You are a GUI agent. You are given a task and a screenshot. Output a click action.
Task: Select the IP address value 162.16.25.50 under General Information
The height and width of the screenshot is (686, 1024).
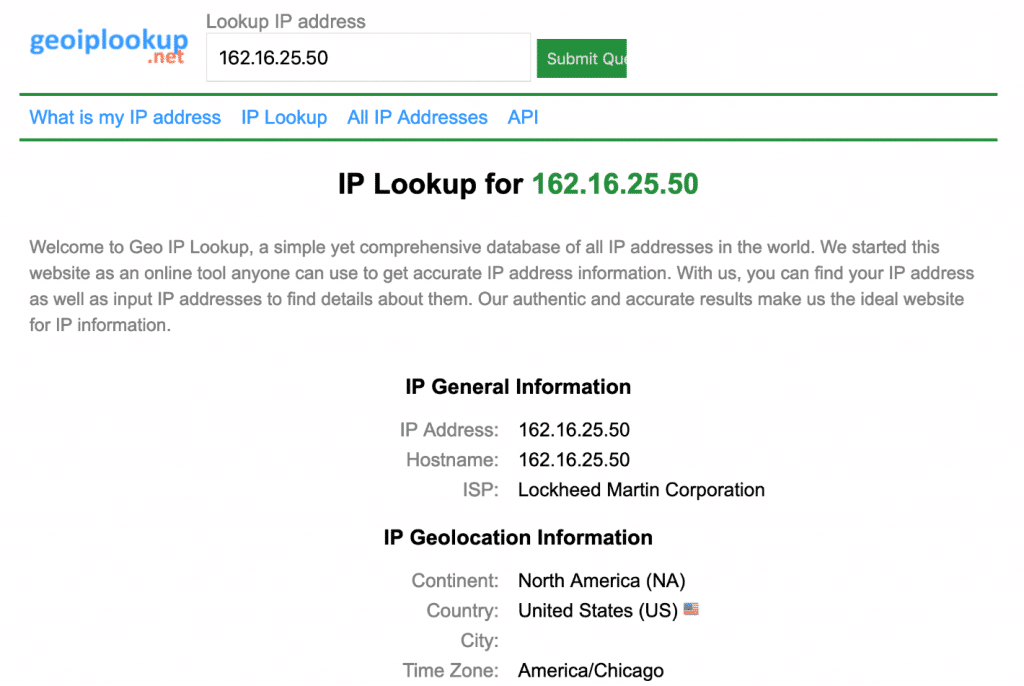coord(574,430)
